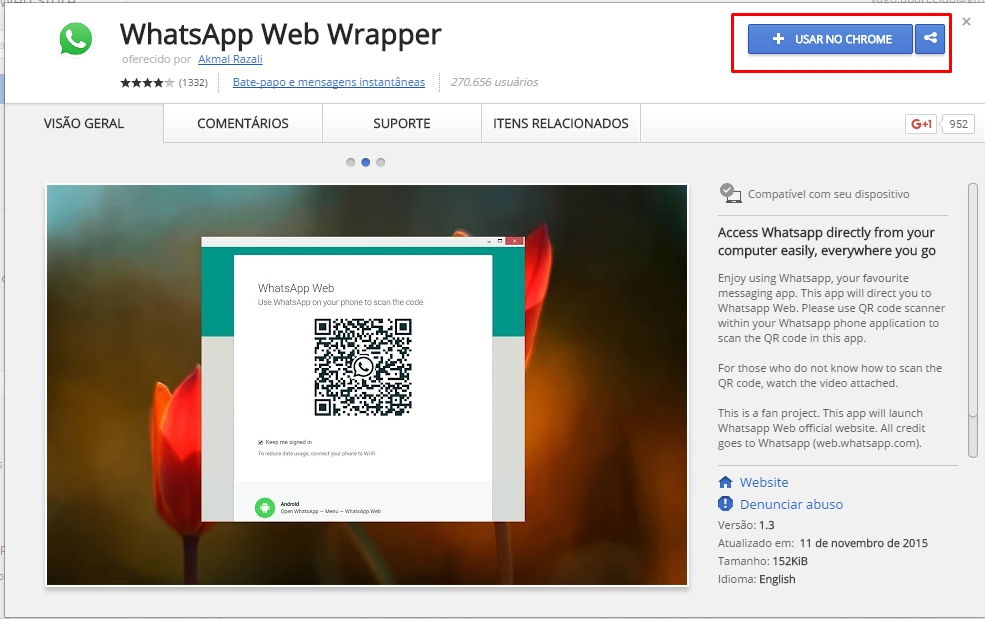
Task: Open developer page Akmal Razali
Action: coord(231,59)
